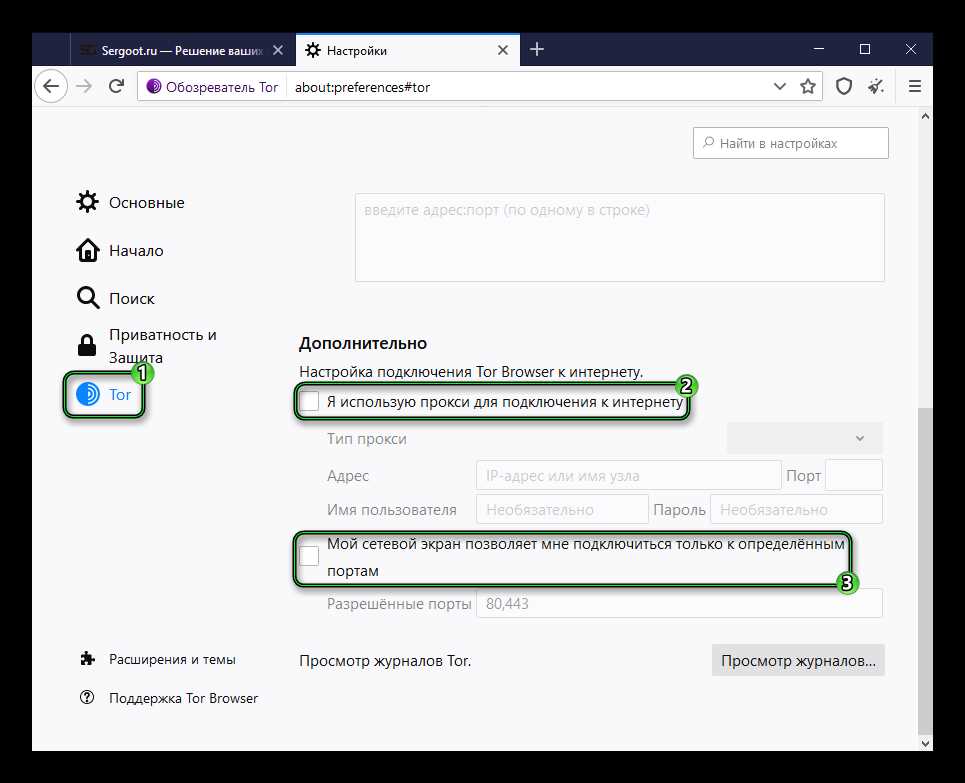Select the Настройки tab
Screen dimensions: 965x783
click(x=407, y=50)
